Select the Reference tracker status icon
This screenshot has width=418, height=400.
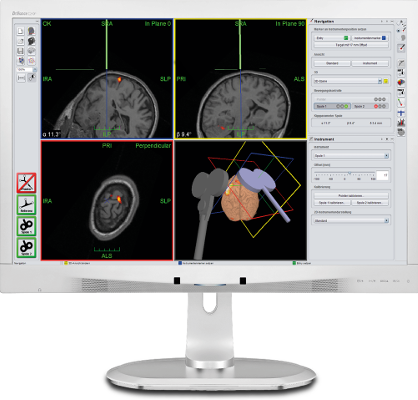[26, 204]
